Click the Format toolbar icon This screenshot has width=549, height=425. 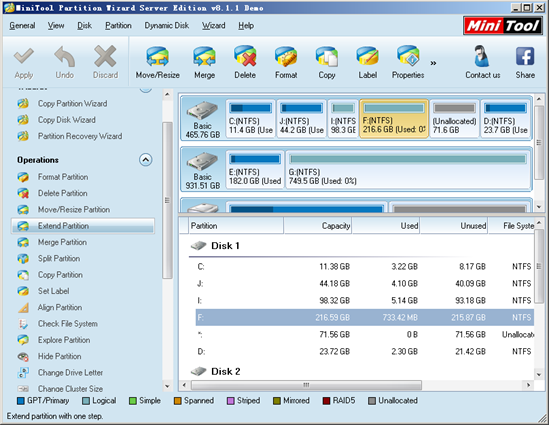(x=286, y=57)
